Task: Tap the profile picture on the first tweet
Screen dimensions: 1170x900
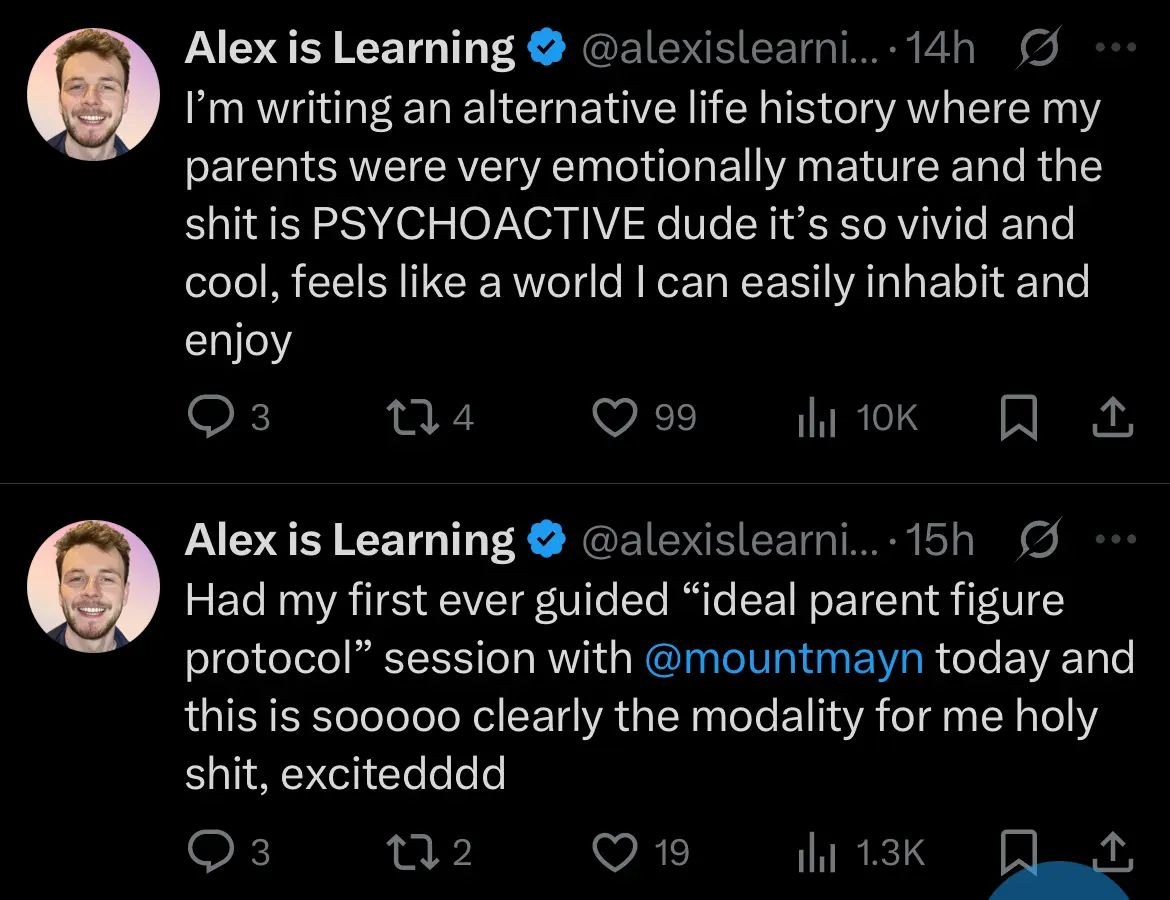Action: [93, 94]
